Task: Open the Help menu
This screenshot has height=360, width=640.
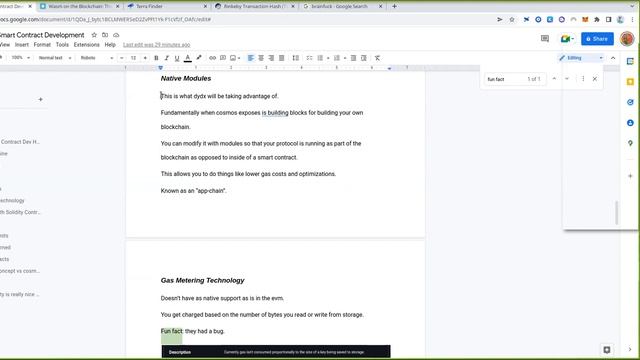Action: [110, 44]
